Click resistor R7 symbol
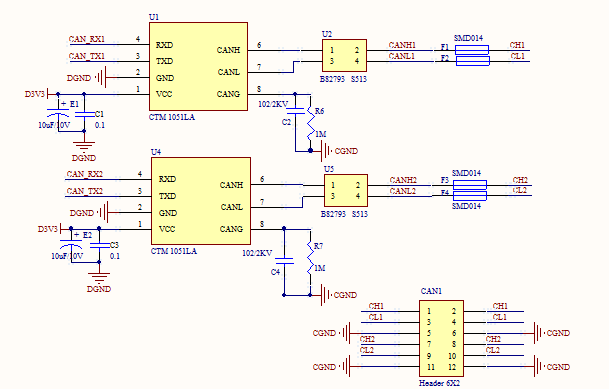The width and height of the screenshot is (609, 389). pyautogui.click(x=310, y=257)
